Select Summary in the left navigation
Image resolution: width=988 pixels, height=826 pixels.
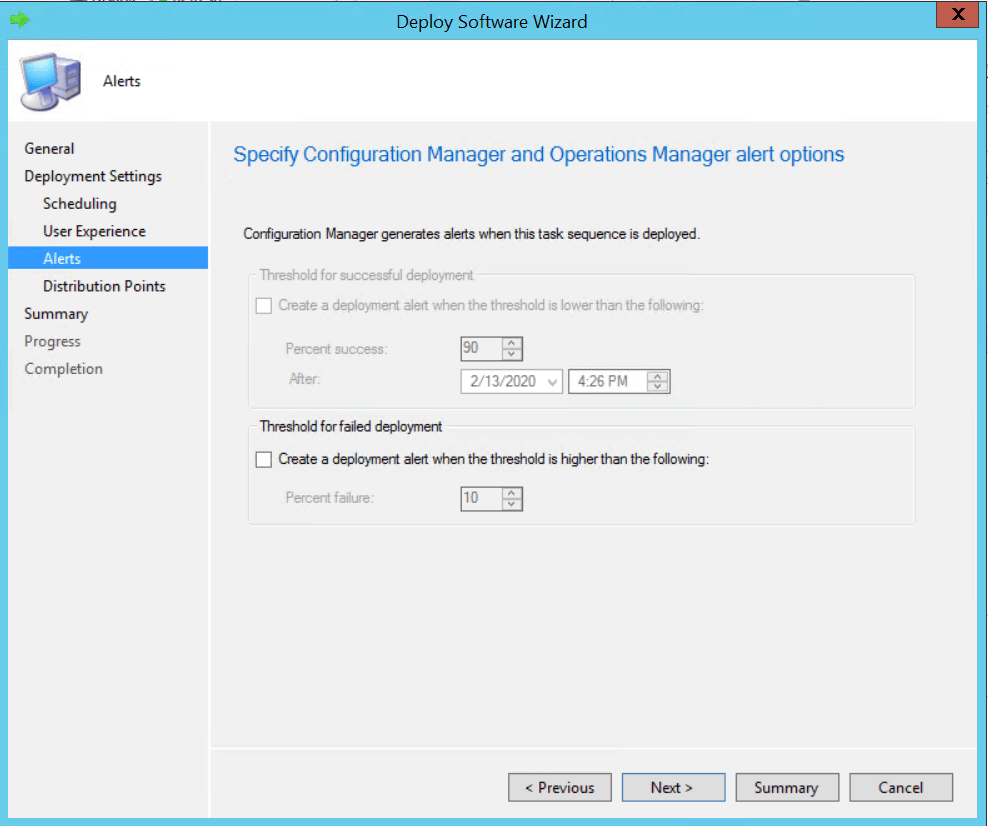[56, 314]
